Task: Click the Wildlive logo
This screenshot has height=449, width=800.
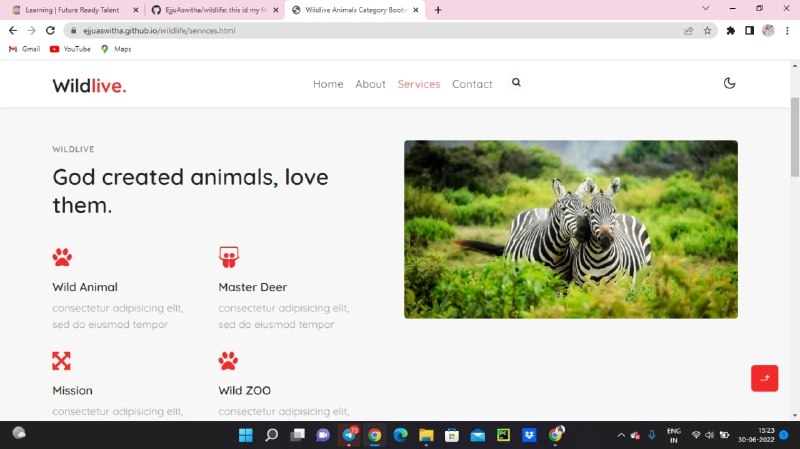Action: pyautogui.click(x=89, y=86)
